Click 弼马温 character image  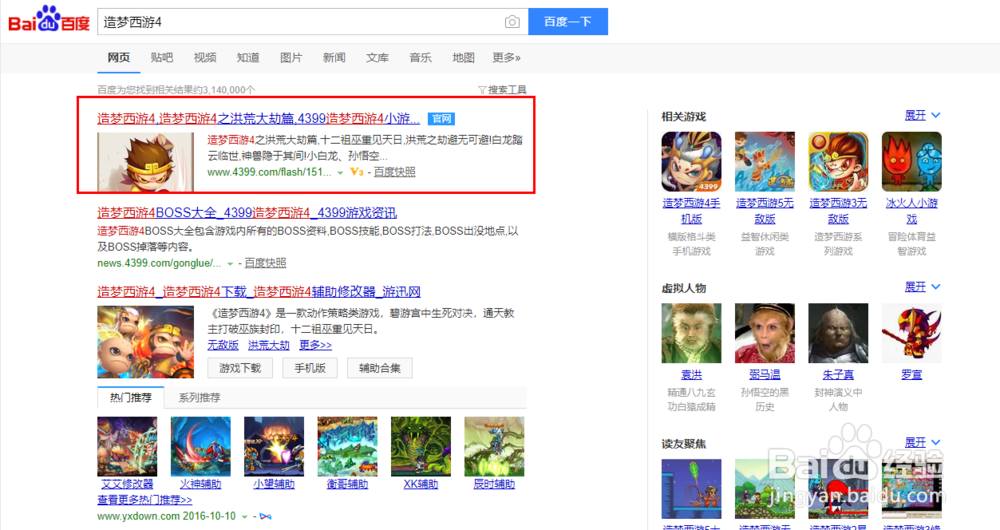765,333
